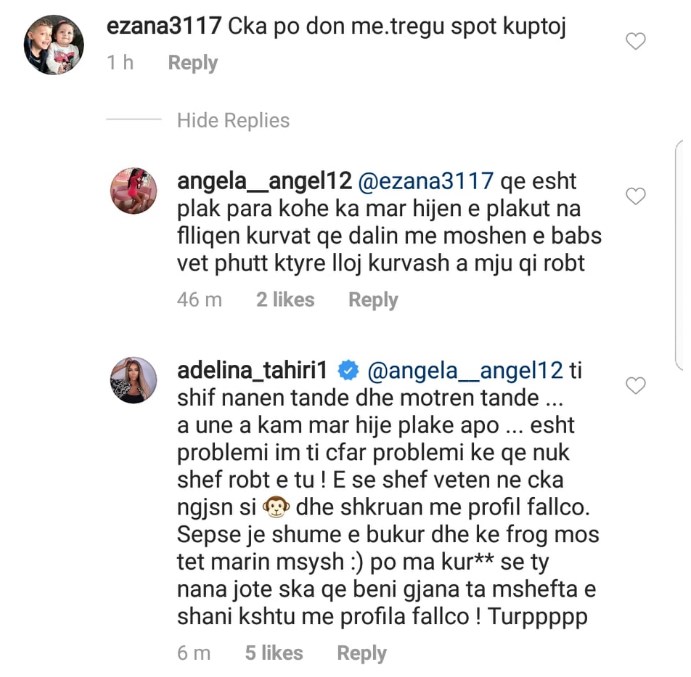Screen dimensions: 691x677
Task: Reply to ezana3117's comment
Action: pos(192,62)
